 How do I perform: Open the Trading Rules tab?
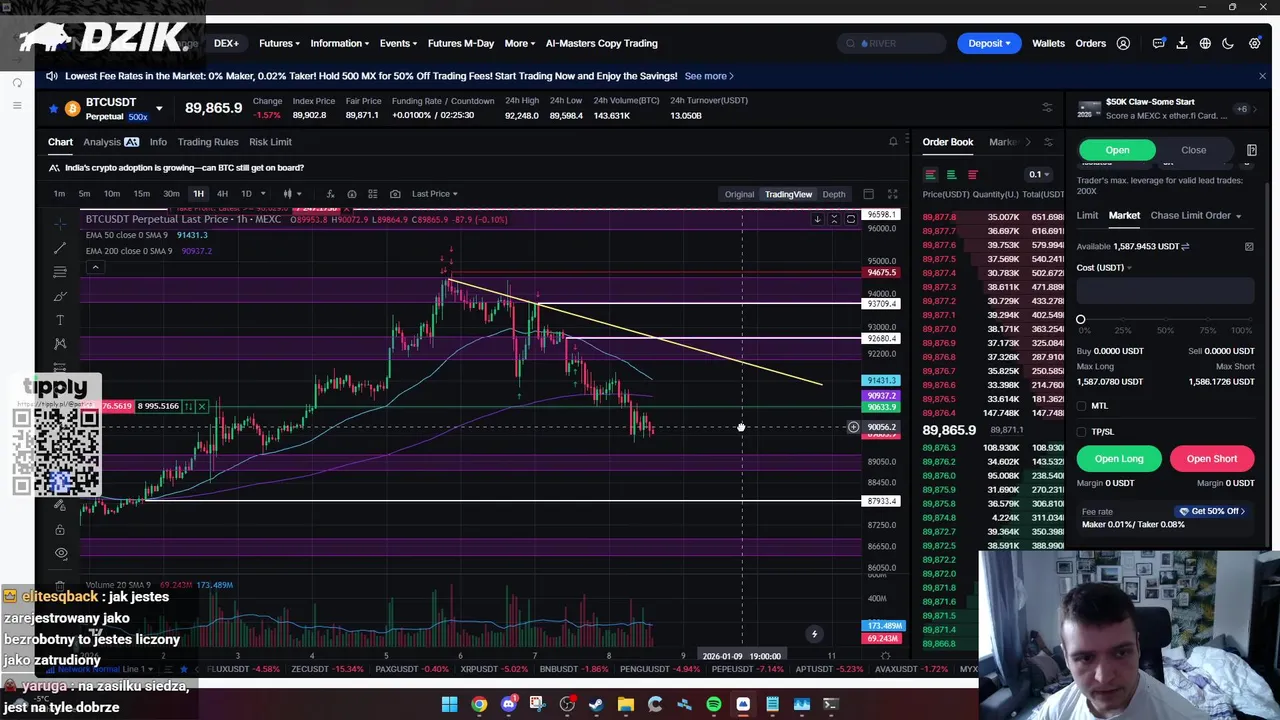click(x=208, y=142)
